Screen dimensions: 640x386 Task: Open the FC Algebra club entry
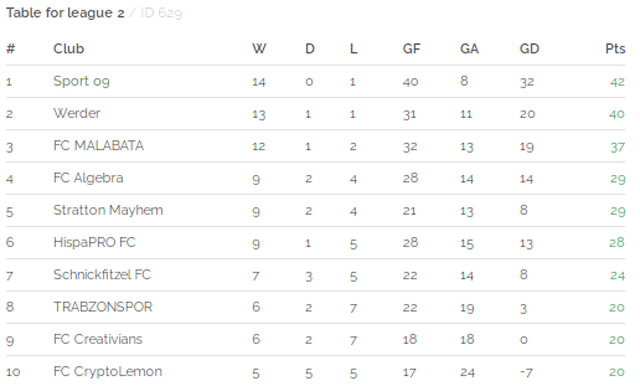pos(88,178)
